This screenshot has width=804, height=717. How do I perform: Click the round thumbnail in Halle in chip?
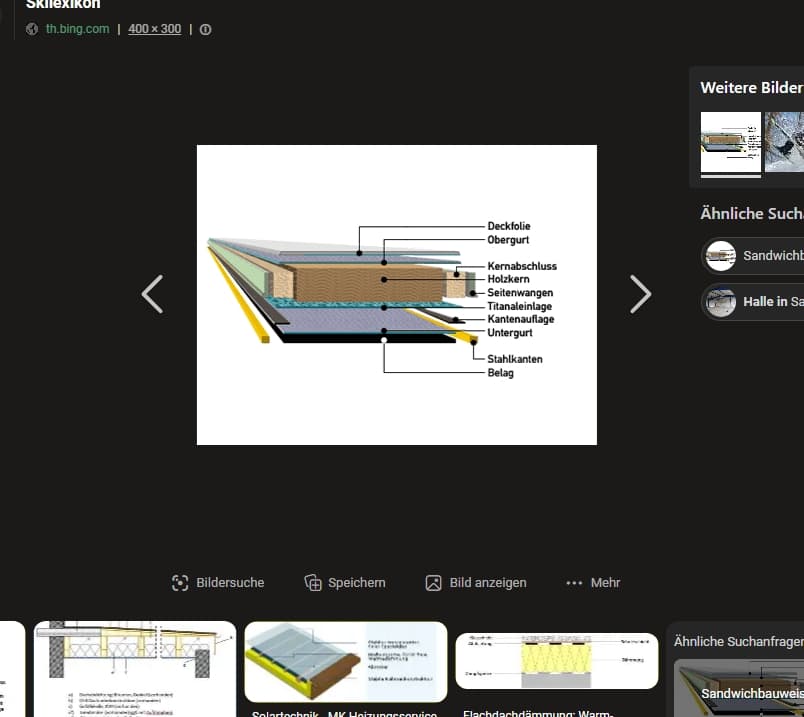coord(720,302)
